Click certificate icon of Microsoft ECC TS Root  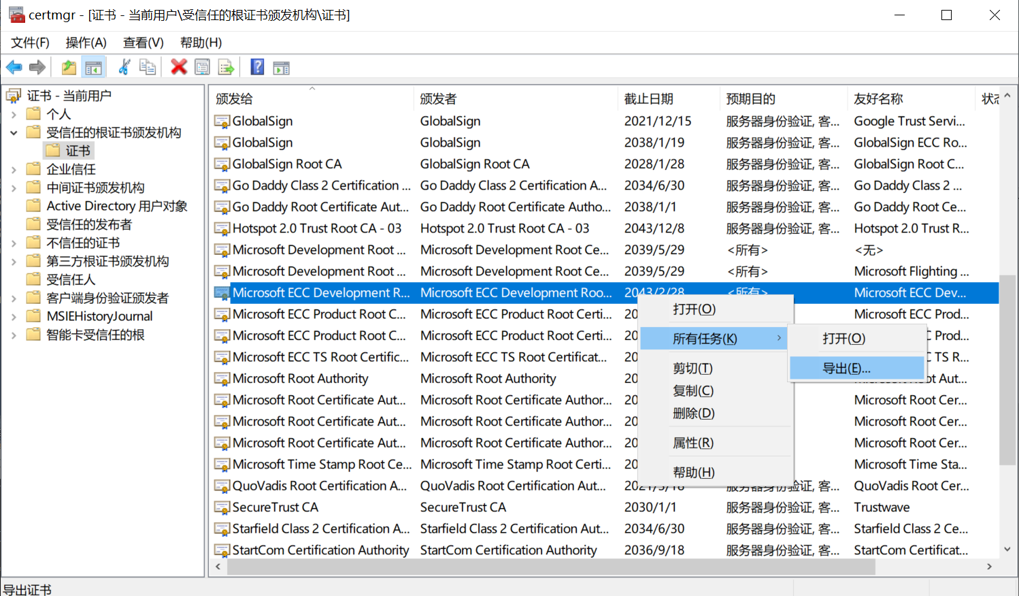click(x=222, y=357)
